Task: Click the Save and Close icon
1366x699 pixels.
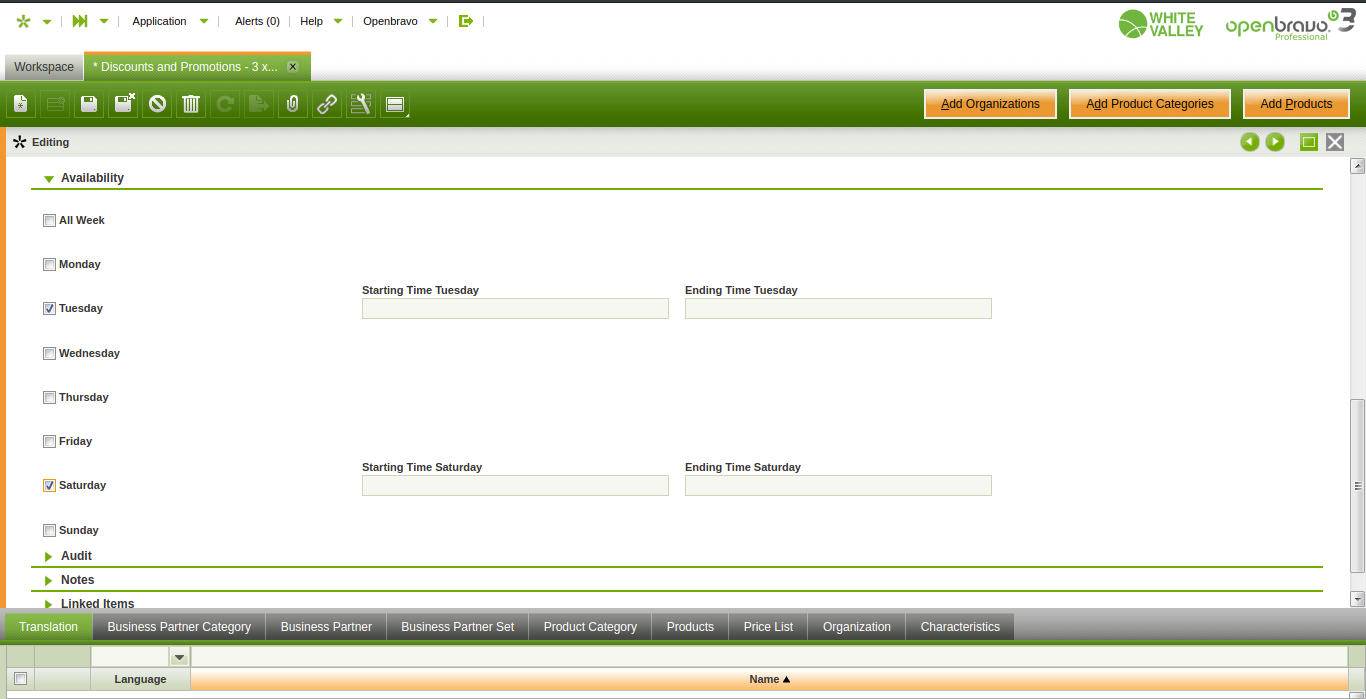Action: click(x=123, y=104)
